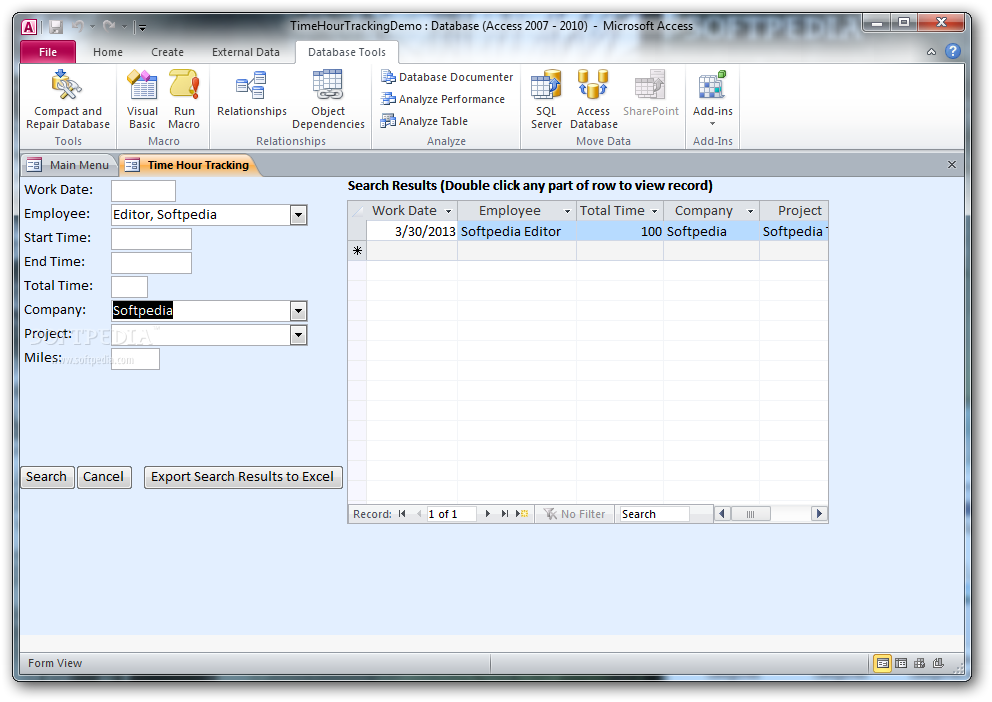Select the new record row selector
The image size is (992, 702).
pyautogui.click(x=357, y=251)
